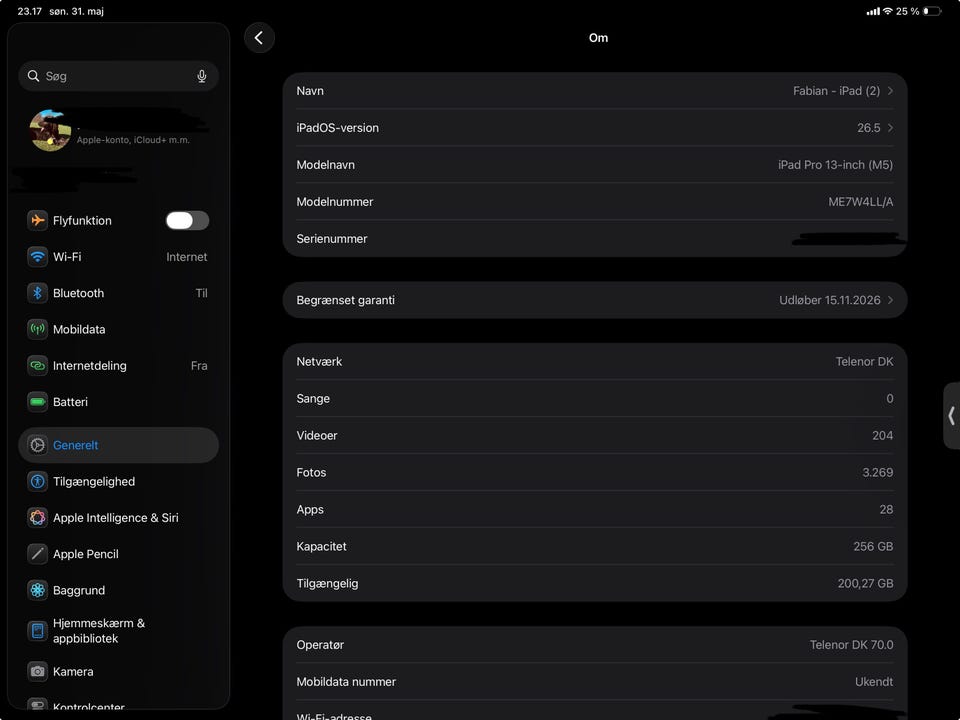Select Batteri in the sidebar
Screen dimensions: 960x720
point(118,402)
